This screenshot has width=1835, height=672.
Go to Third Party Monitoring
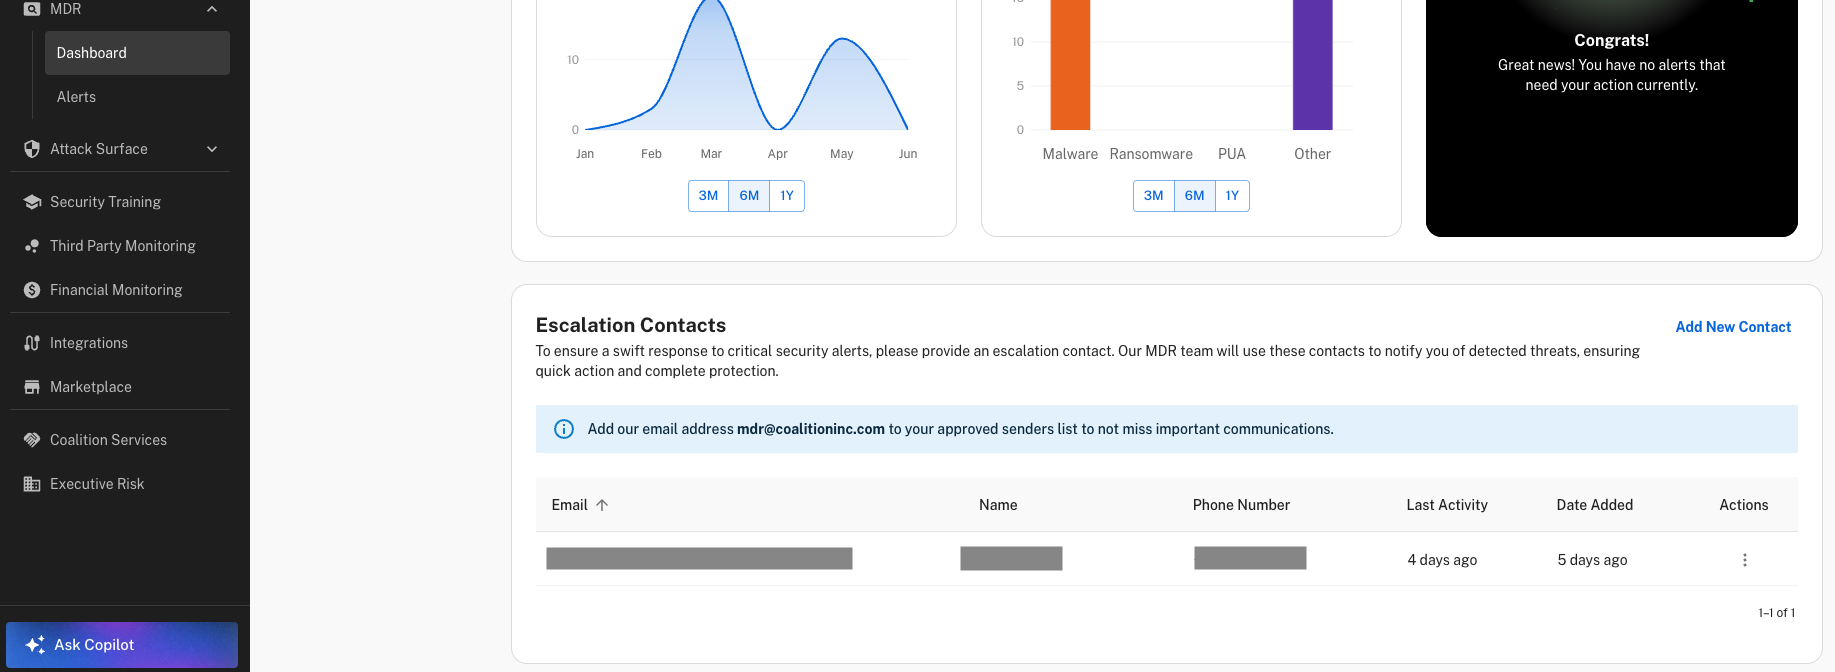coord(122,246)
